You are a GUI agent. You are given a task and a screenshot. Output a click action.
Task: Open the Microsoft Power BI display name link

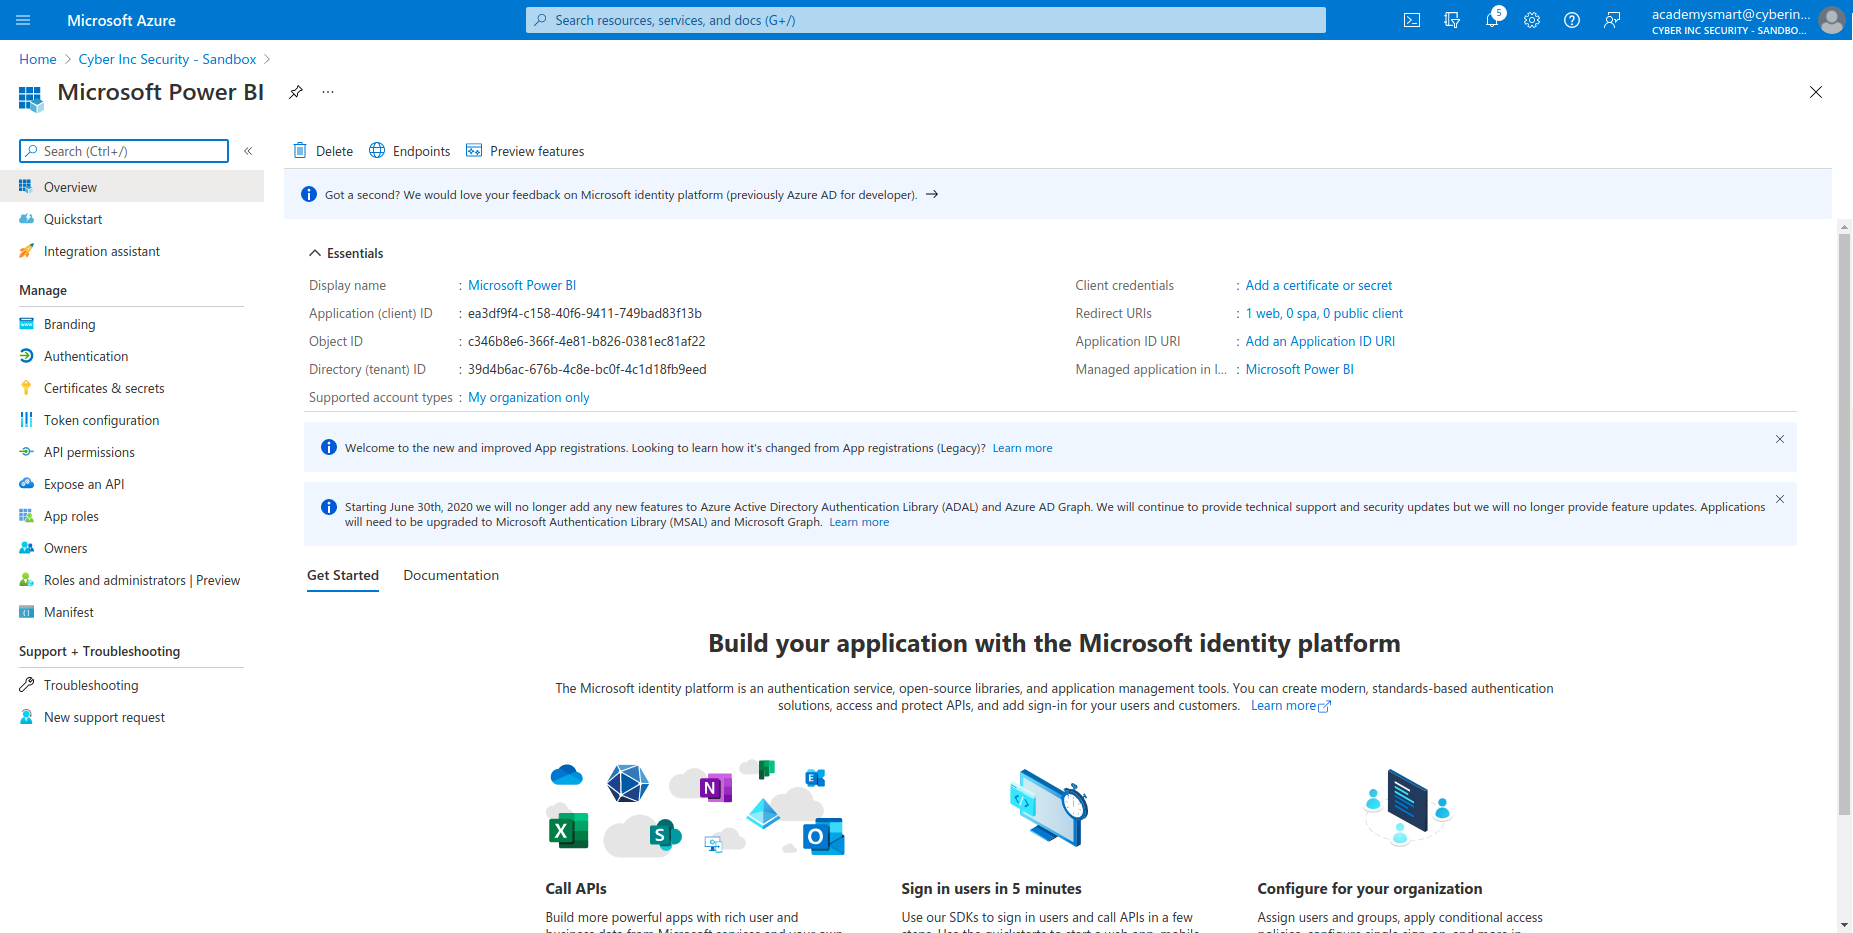522,285
